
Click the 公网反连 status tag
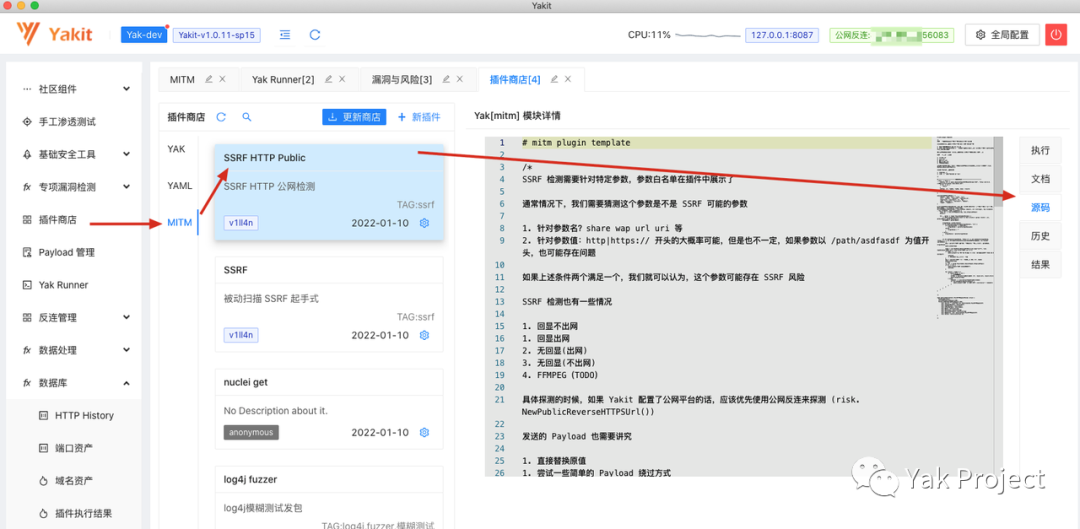[892, 34]
